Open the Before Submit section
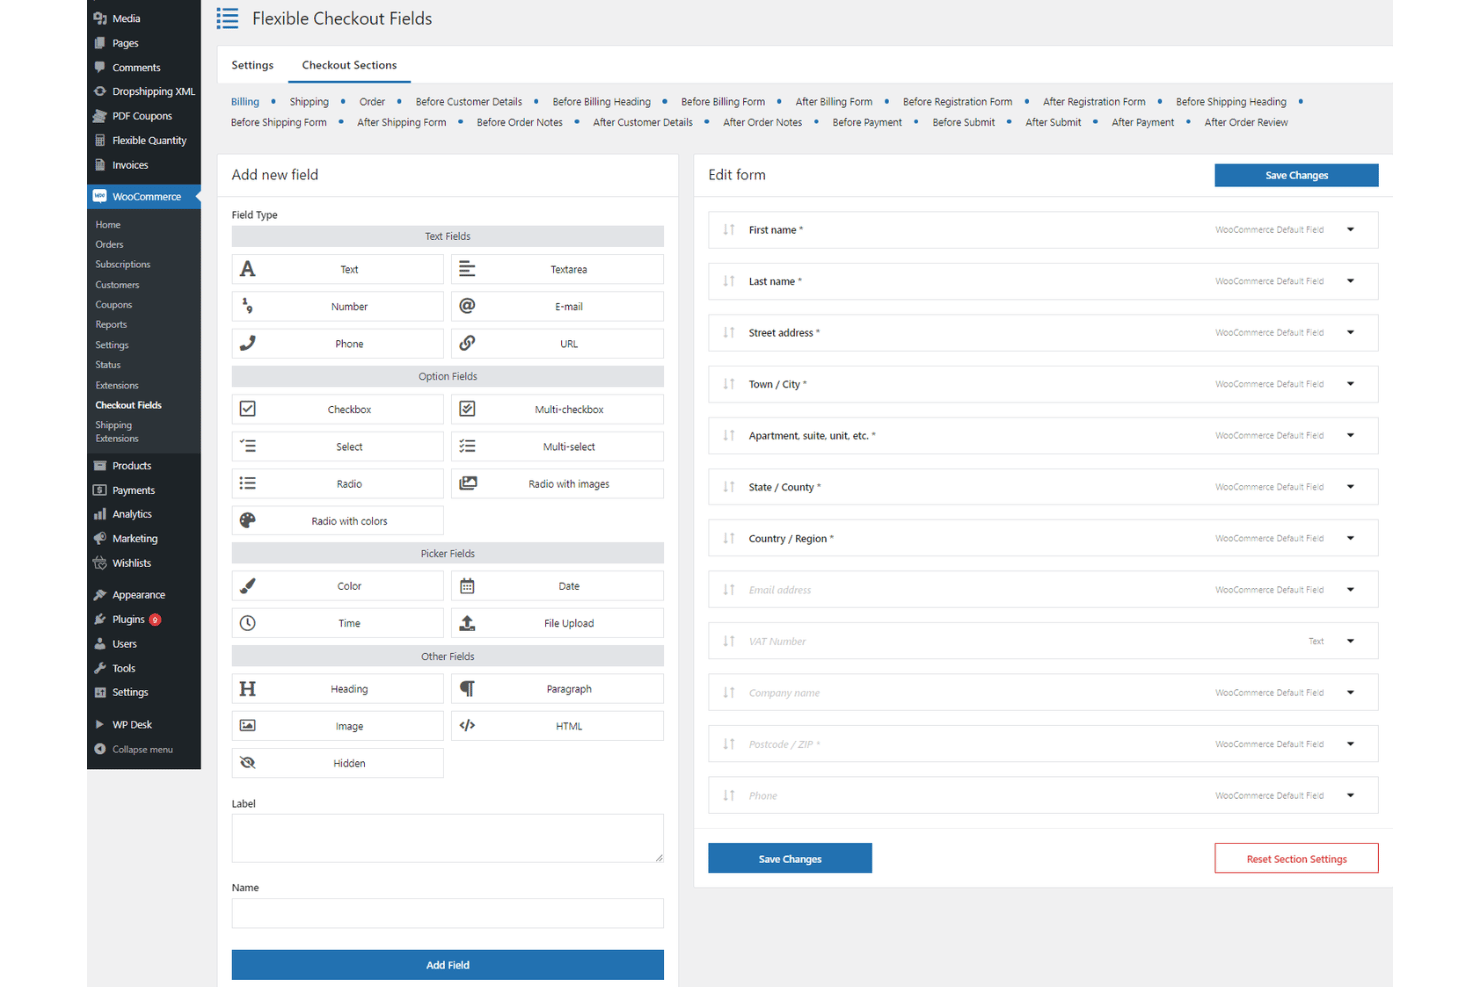Screen dimensions: 1480x987 pos(964,123)
